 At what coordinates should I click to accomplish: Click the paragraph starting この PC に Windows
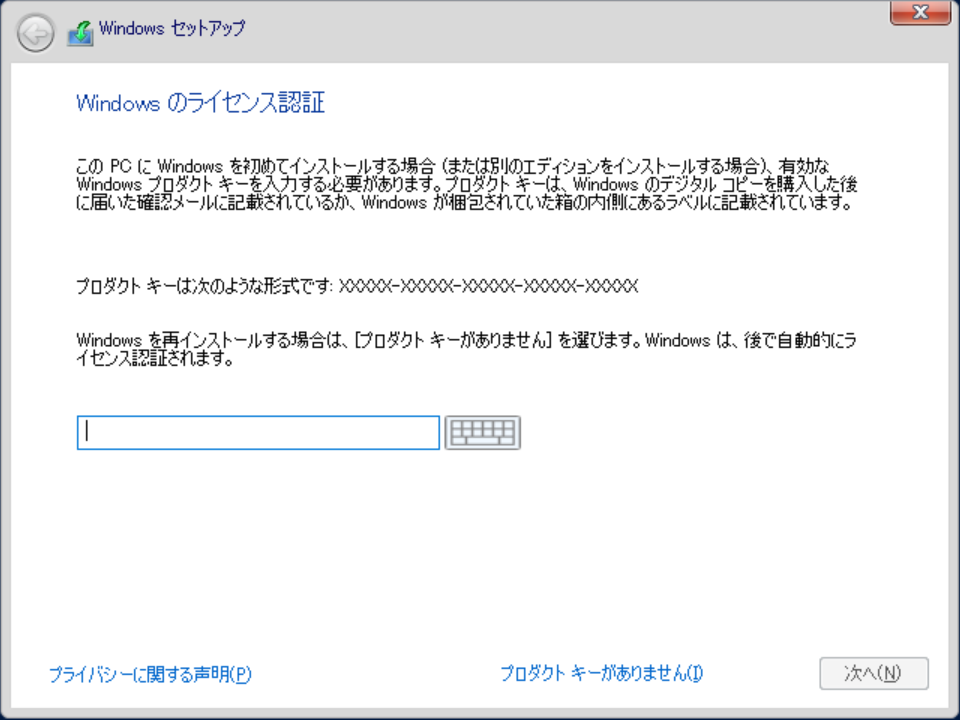tap(467, 184)
